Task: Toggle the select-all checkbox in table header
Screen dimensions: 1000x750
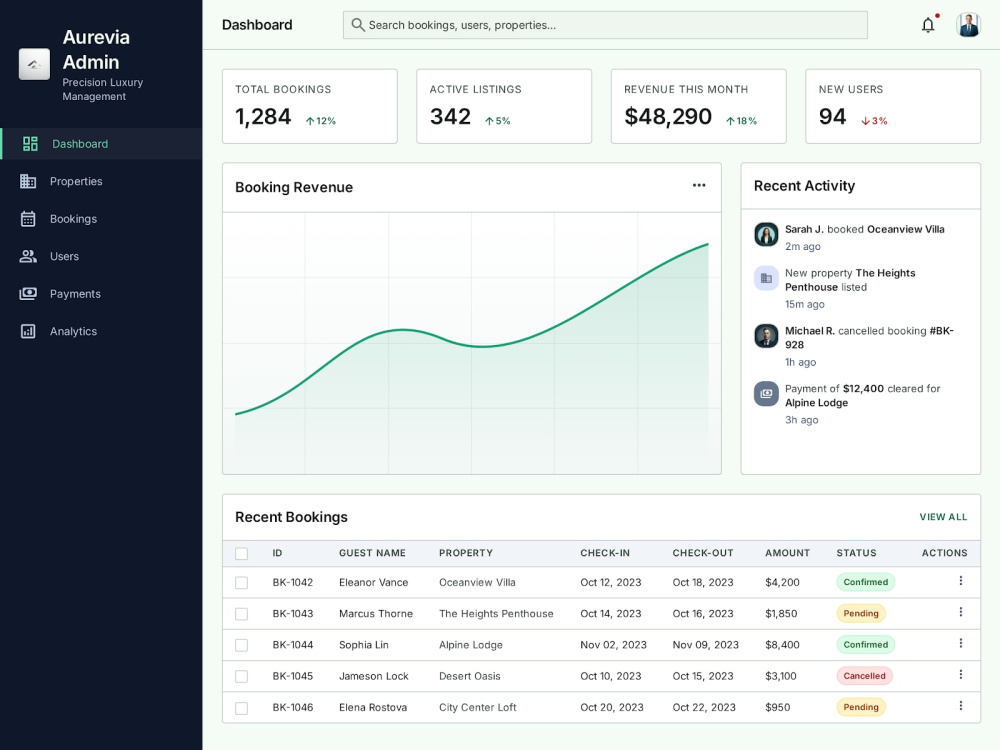Action: point(241,554)
